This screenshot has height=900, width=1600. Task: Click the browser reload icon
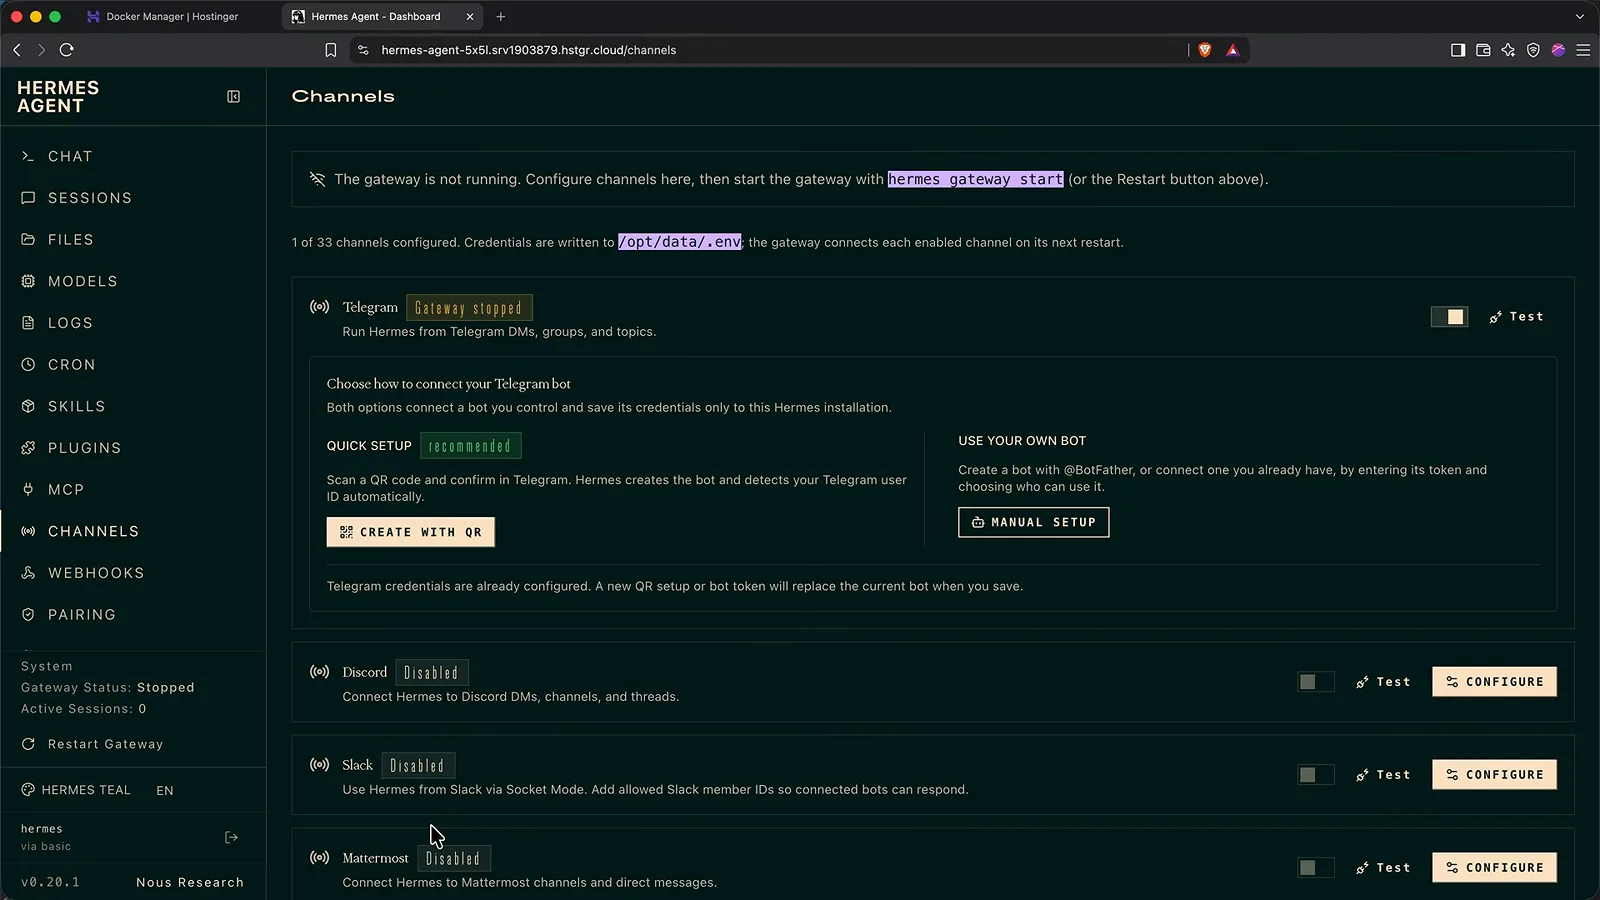click(x=67, y=50)
